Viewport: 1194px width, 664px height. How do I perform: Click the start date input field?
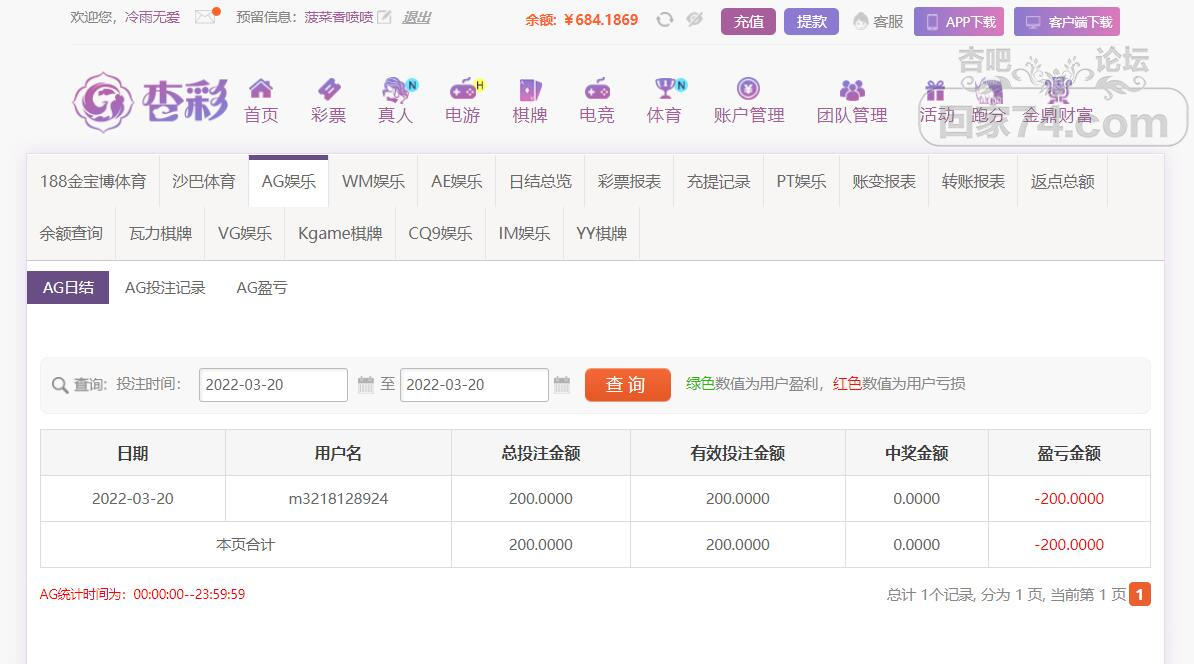click(273, 385)
